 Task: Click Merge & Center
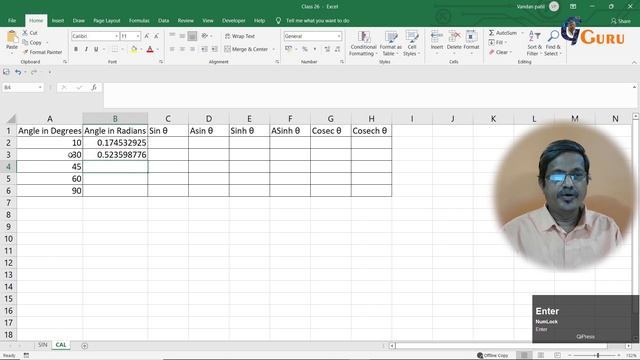tap(247, 49)
